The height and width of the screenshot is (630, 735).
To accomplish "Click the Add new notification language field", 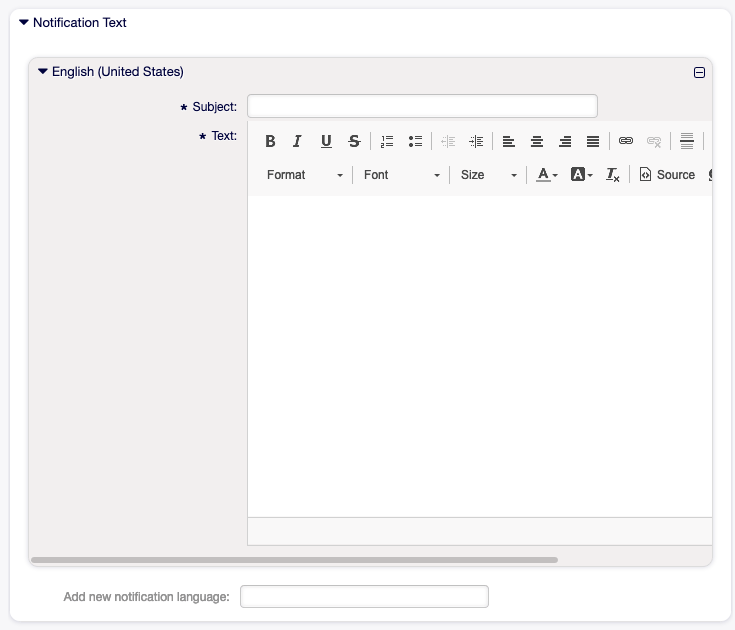I will click(364, 597).
